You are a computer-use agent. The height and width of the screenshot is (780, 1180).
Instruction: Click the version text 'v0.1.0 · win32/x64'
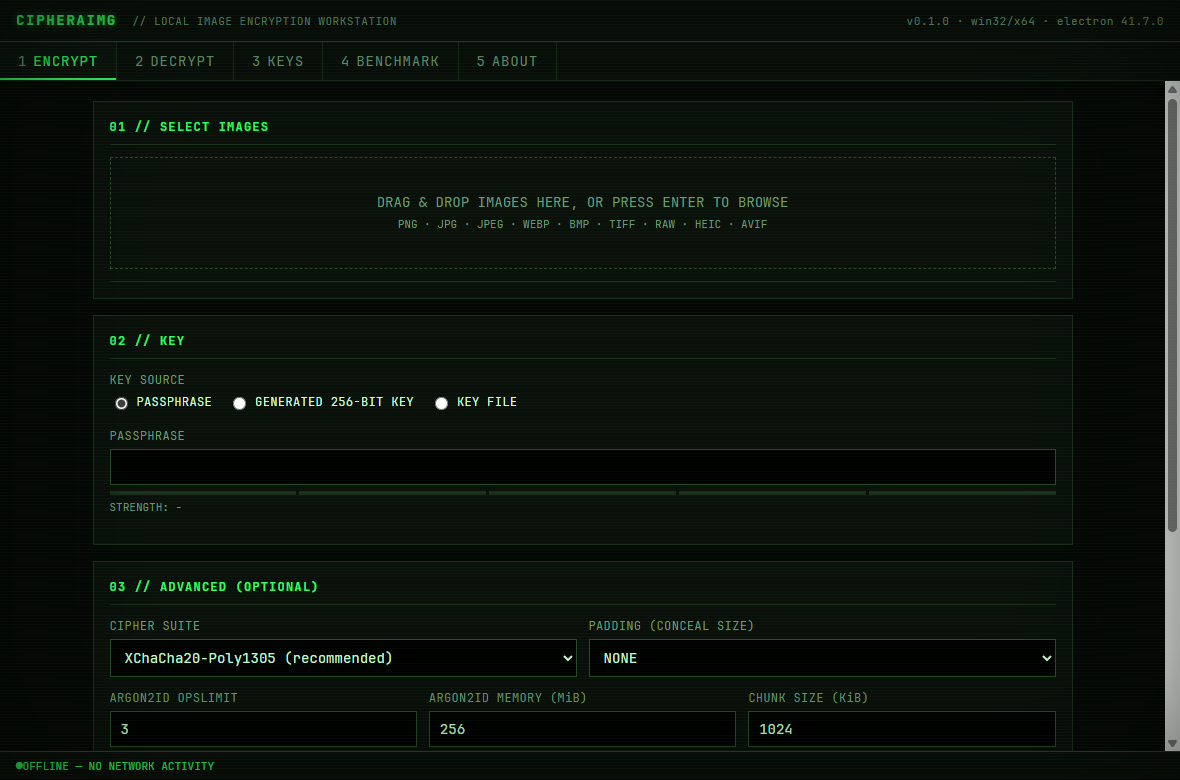tap(970, 21)
